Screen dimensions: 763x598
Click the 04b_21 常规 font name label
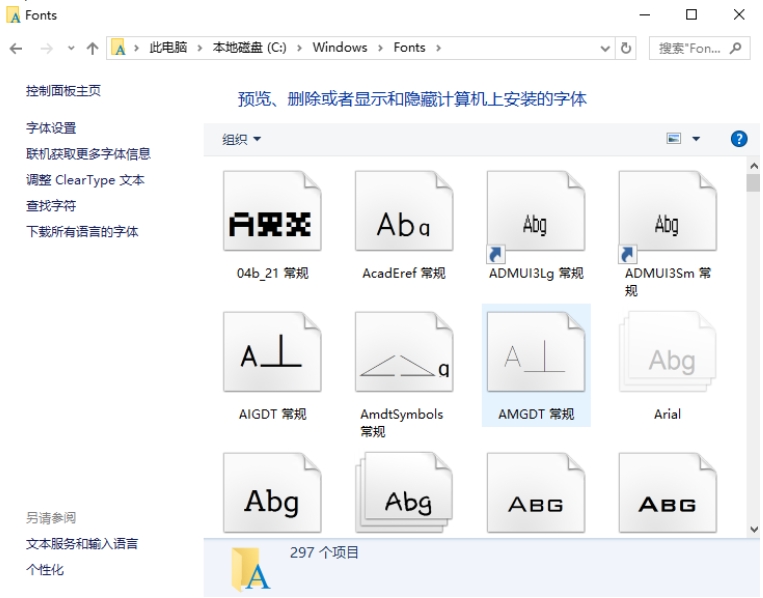(x=272, y=273)
